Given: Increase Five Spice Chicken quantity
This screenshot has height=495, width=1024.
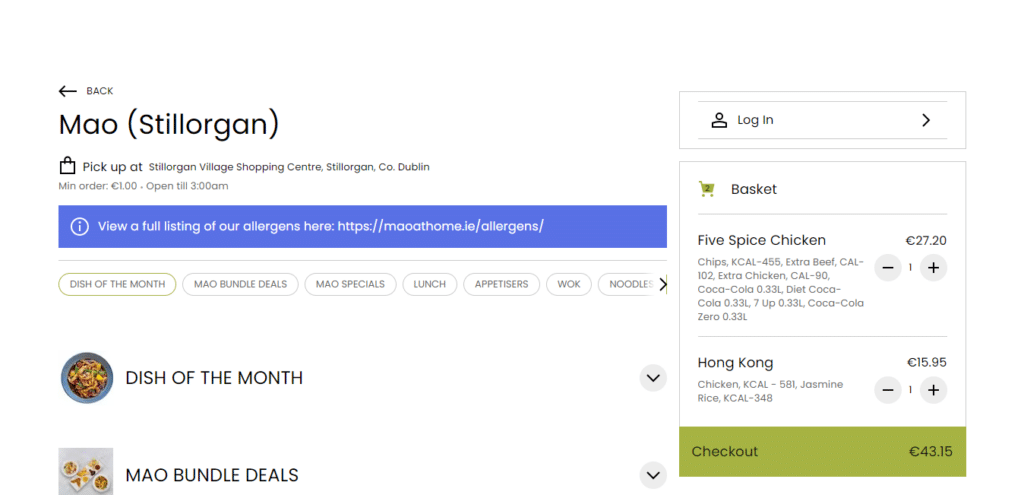Looking at the screenshot, I should click(x=933, y=268).
